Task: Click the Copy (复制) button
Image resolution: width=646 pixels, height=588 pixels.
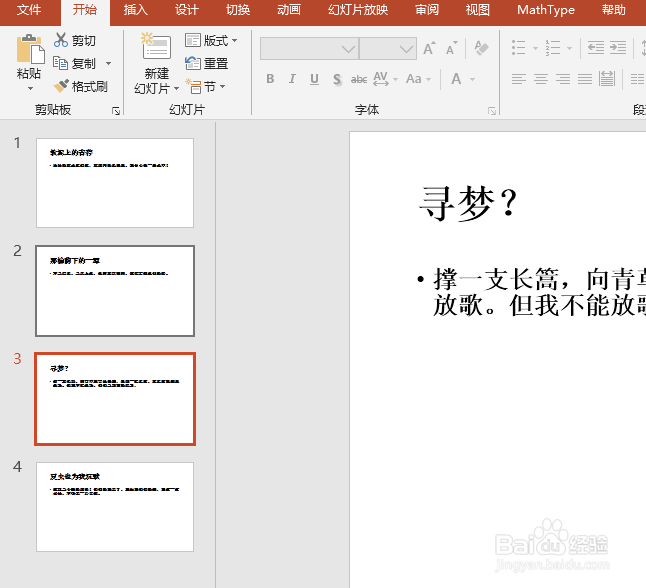Action: (x=75, y=63)
